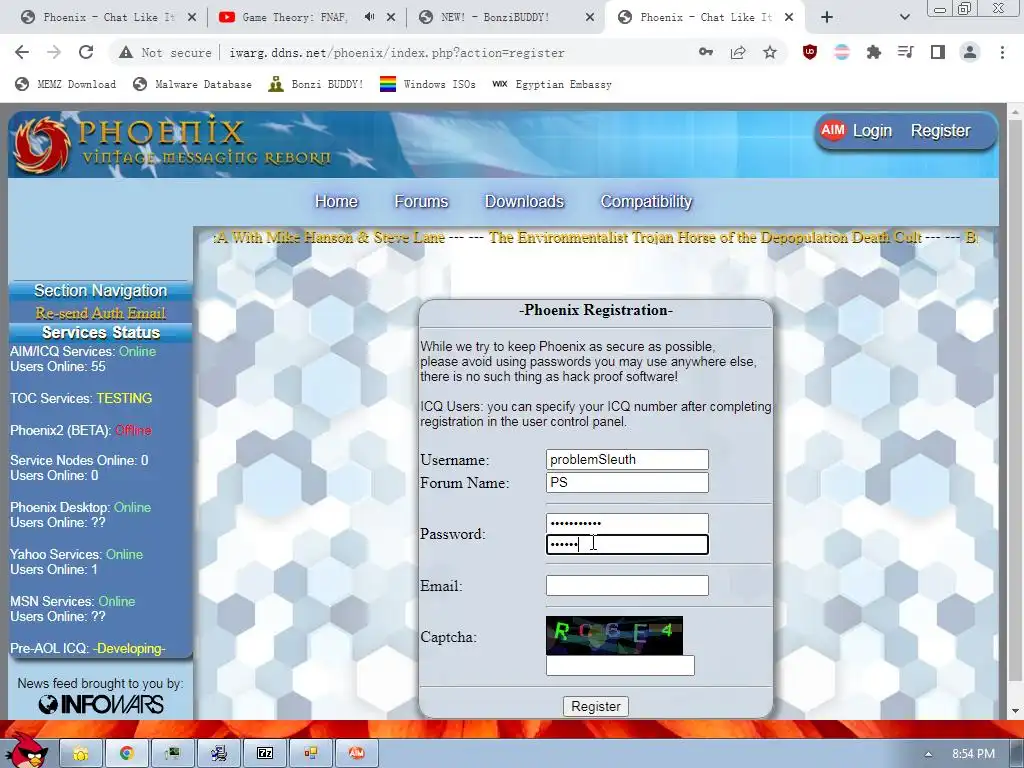Viewport: 1024px width, 768px height.
Task: Click the forward navigation arrow
Action: (x=54, y=52)
